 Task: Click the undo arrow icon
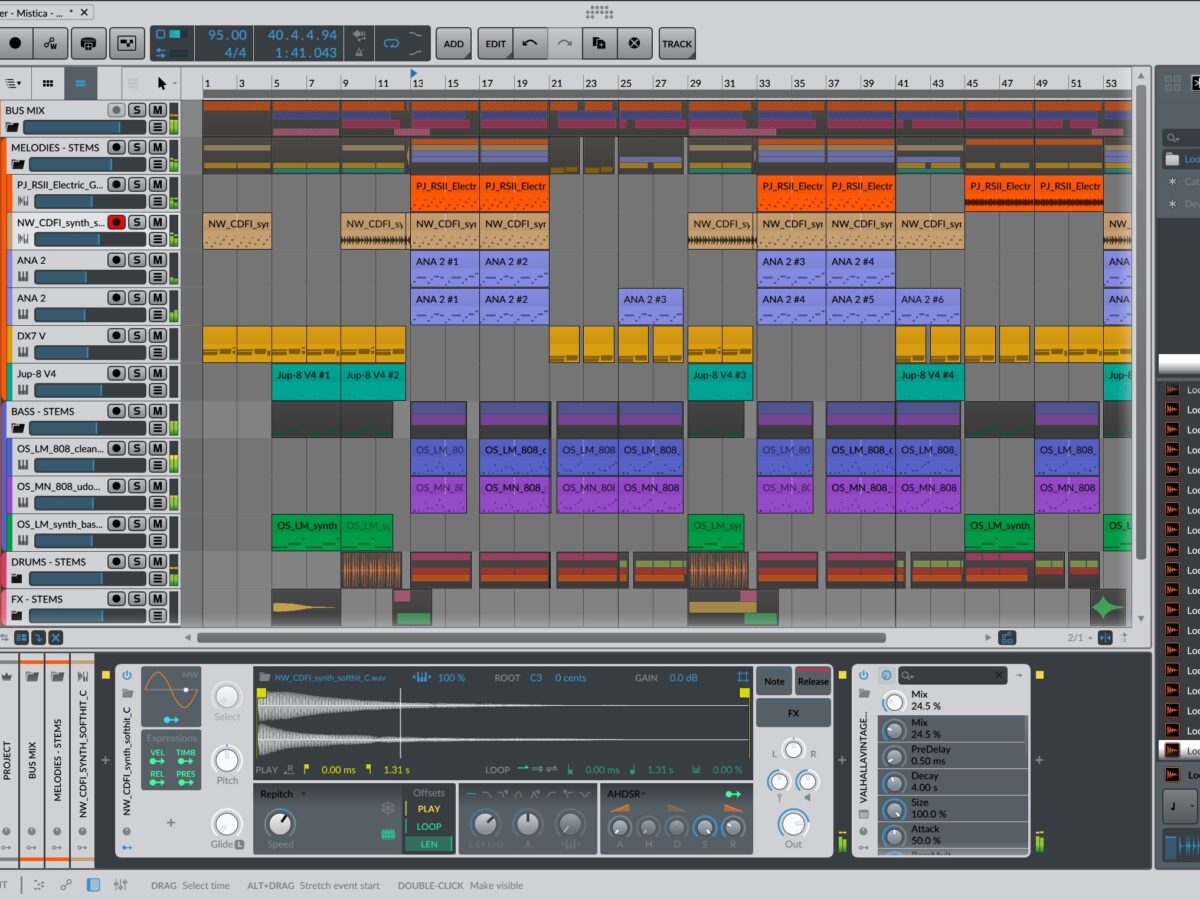pos(530,44)
